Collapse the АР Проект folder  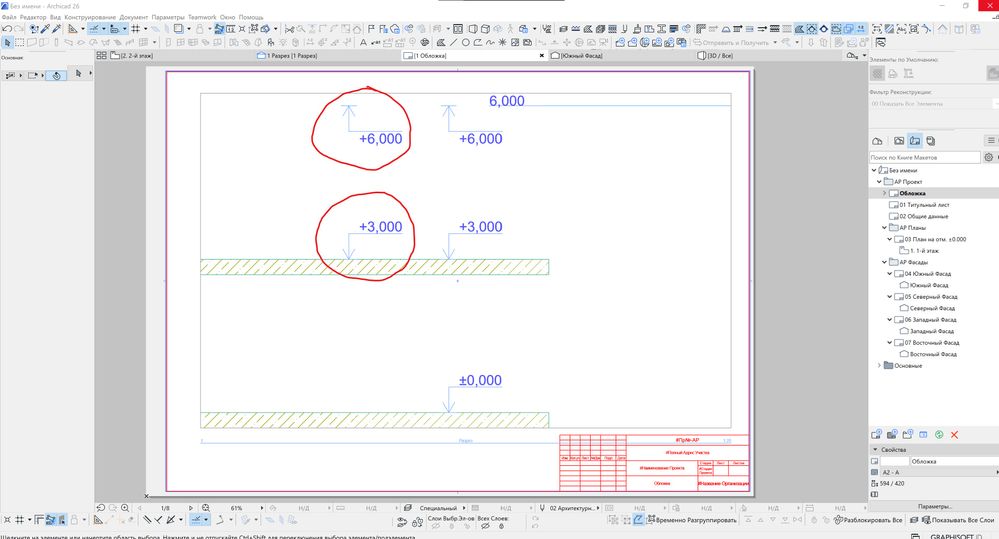879,182
